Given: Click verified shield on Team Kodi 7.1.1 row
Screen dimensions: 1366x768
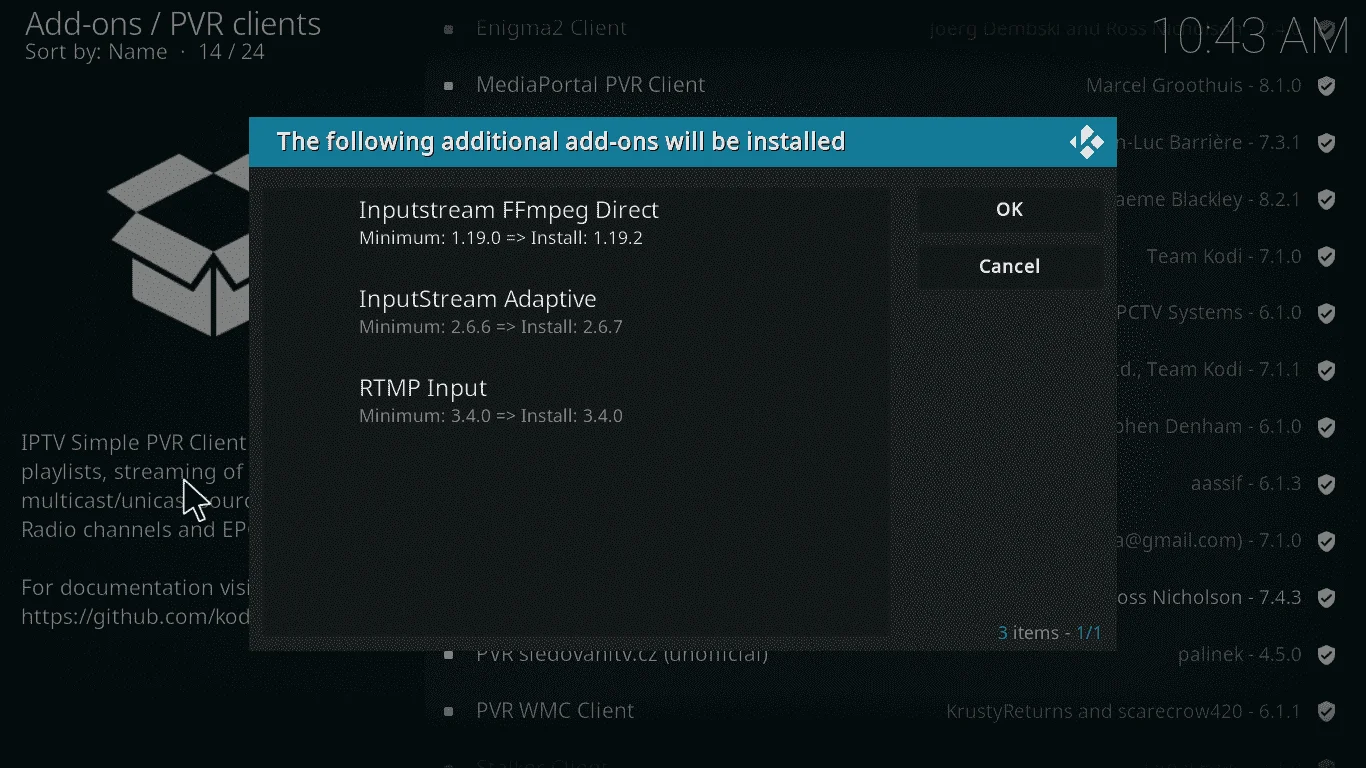Looking at the screenshot, I should [1326, 371].
